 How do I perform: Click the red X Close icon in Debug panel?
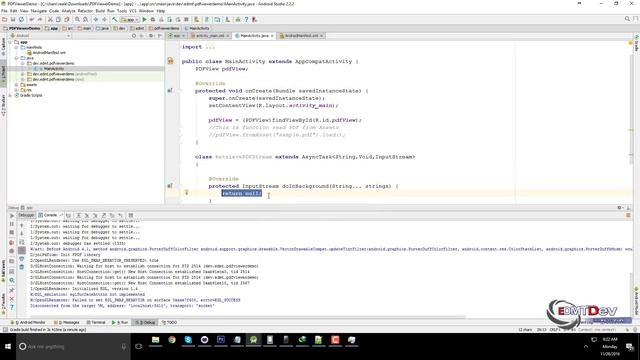click(x=12, y=299)
